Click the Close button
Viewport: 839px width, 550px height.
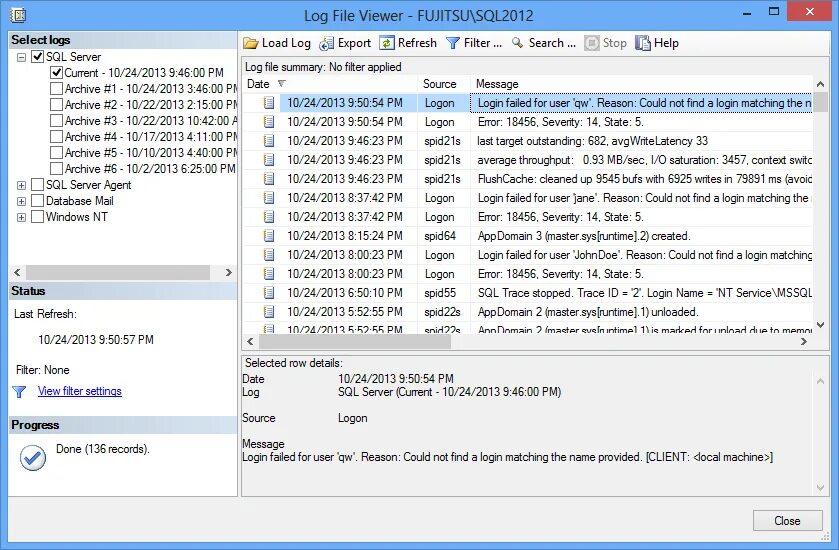point(788,521)
